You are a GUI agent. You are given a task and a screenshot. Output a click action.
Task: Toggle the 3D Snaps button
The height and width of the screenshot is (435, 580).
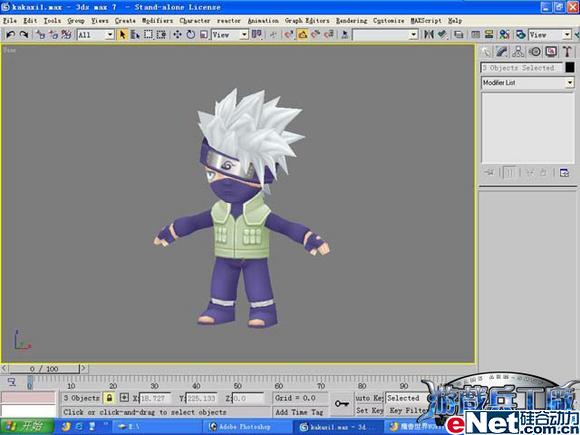click(x=289, y=35)
